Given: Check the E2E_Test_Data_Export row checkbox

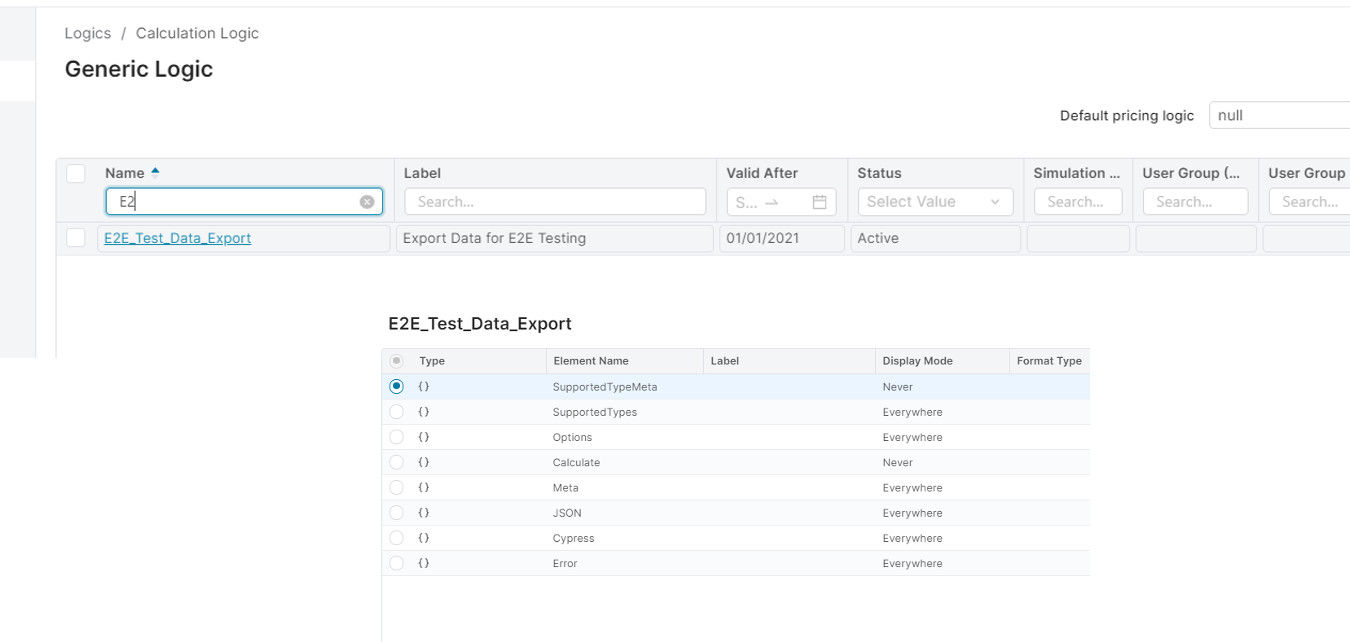Looking at the screenshot, I should (76, 238).
